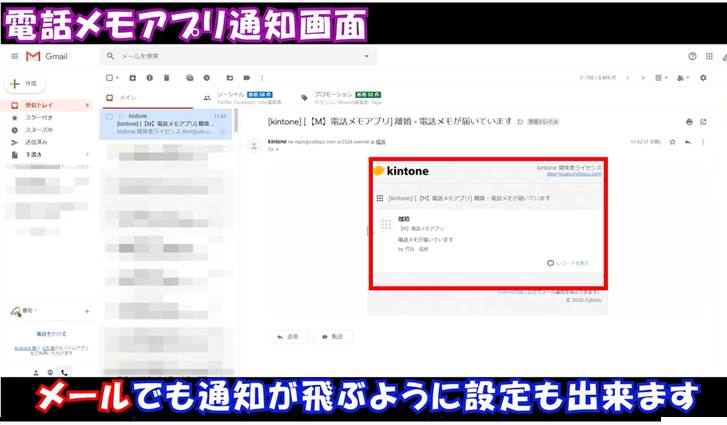Image resolution: width=727 pixels, height=425 pixels.
Task: Open the 下書き drafts folder
Action: pyautogui.click(x=46, y=155)
